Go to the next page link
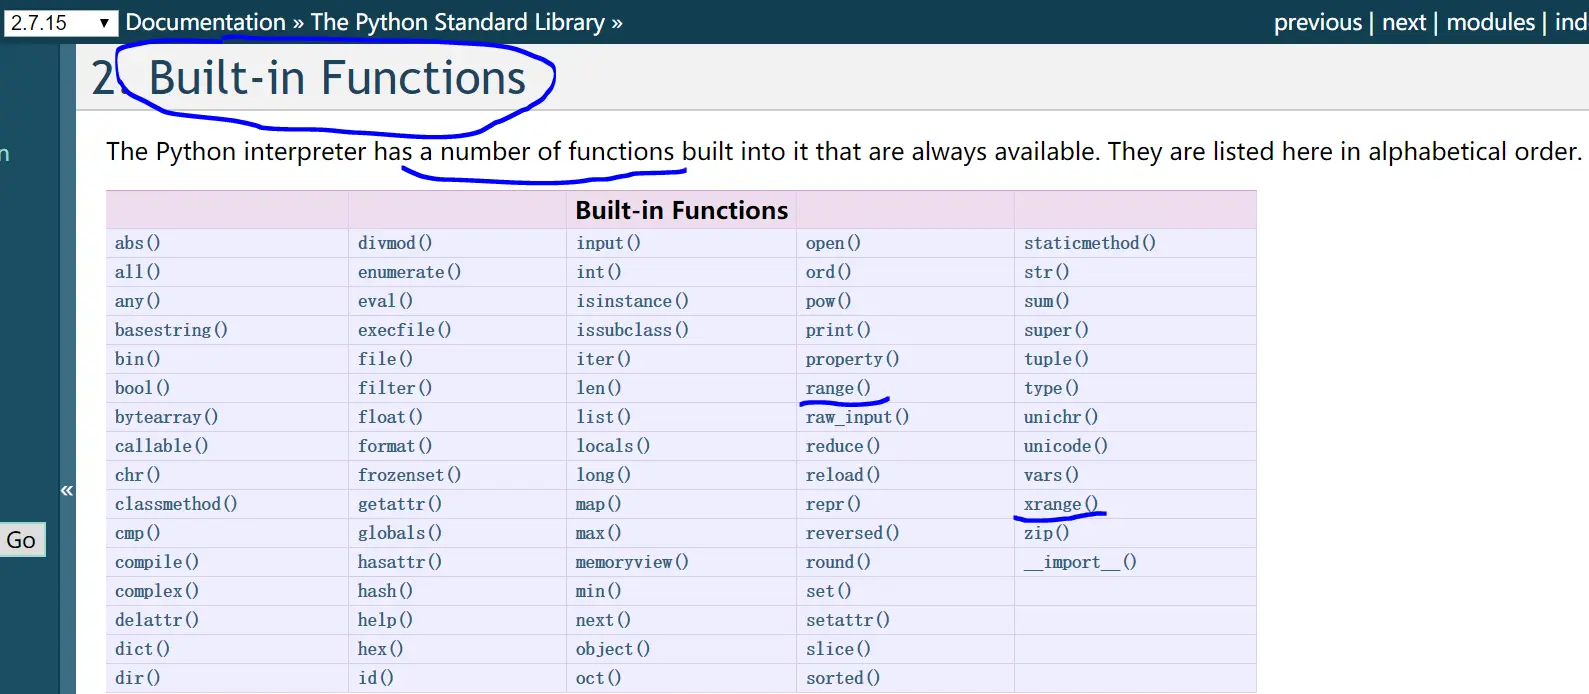1589x694 pixels. pos(1404,22)
